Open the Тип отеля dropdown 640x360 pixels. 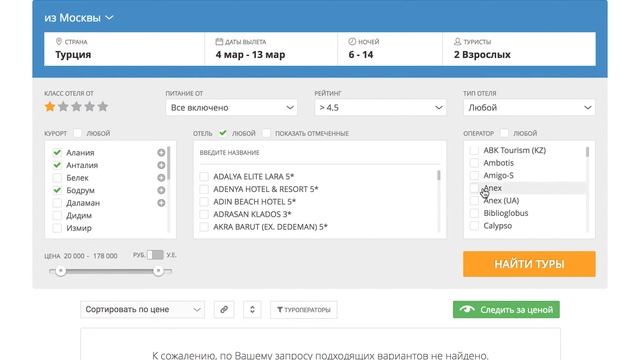(529, 108)
